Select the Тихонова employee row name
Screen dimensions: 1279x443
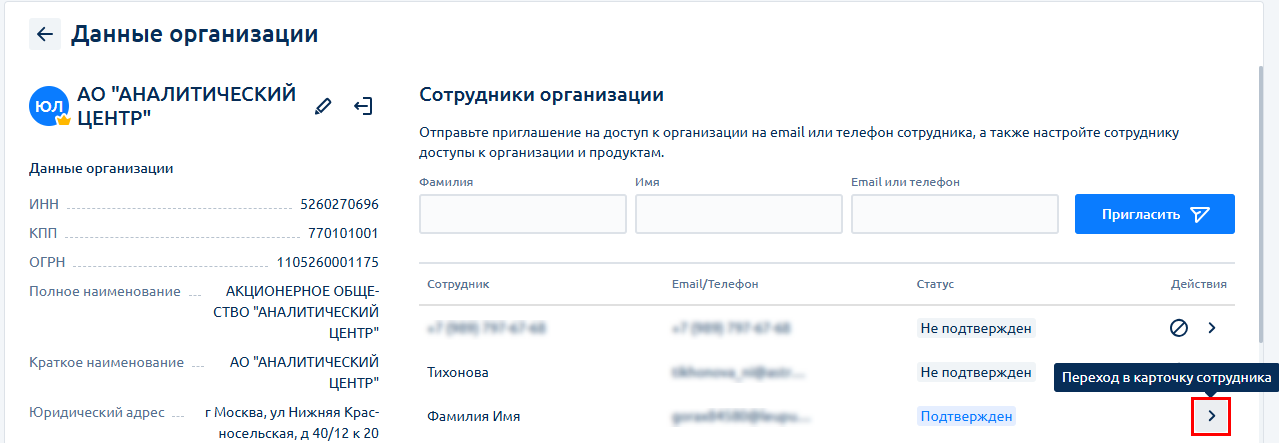point(458,372)
